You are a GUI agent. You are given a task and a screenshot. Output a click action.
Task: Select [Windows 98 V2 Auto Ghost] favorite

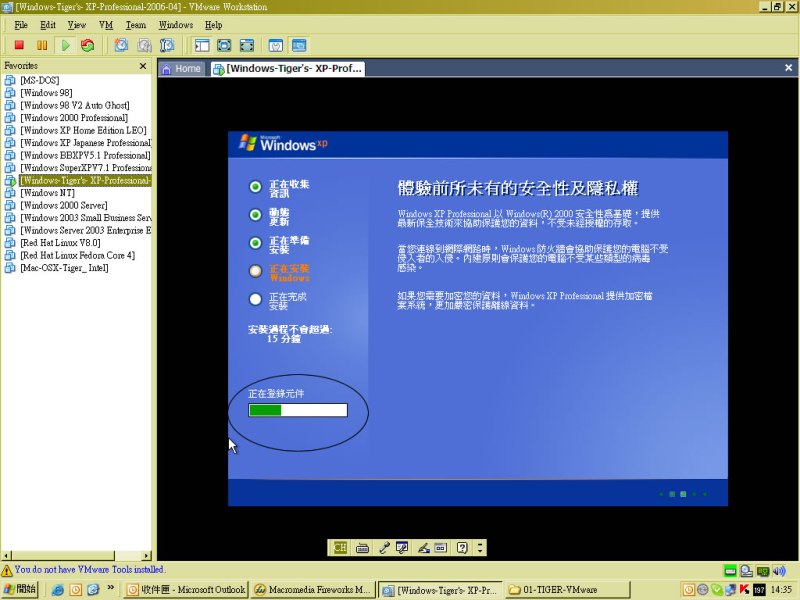74,105
